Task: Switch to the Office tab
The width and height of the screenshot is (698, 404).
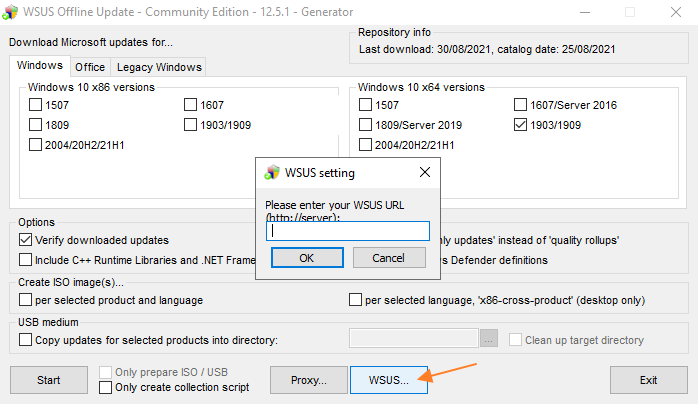Action: pyautogui.click(x=89, y=68)
